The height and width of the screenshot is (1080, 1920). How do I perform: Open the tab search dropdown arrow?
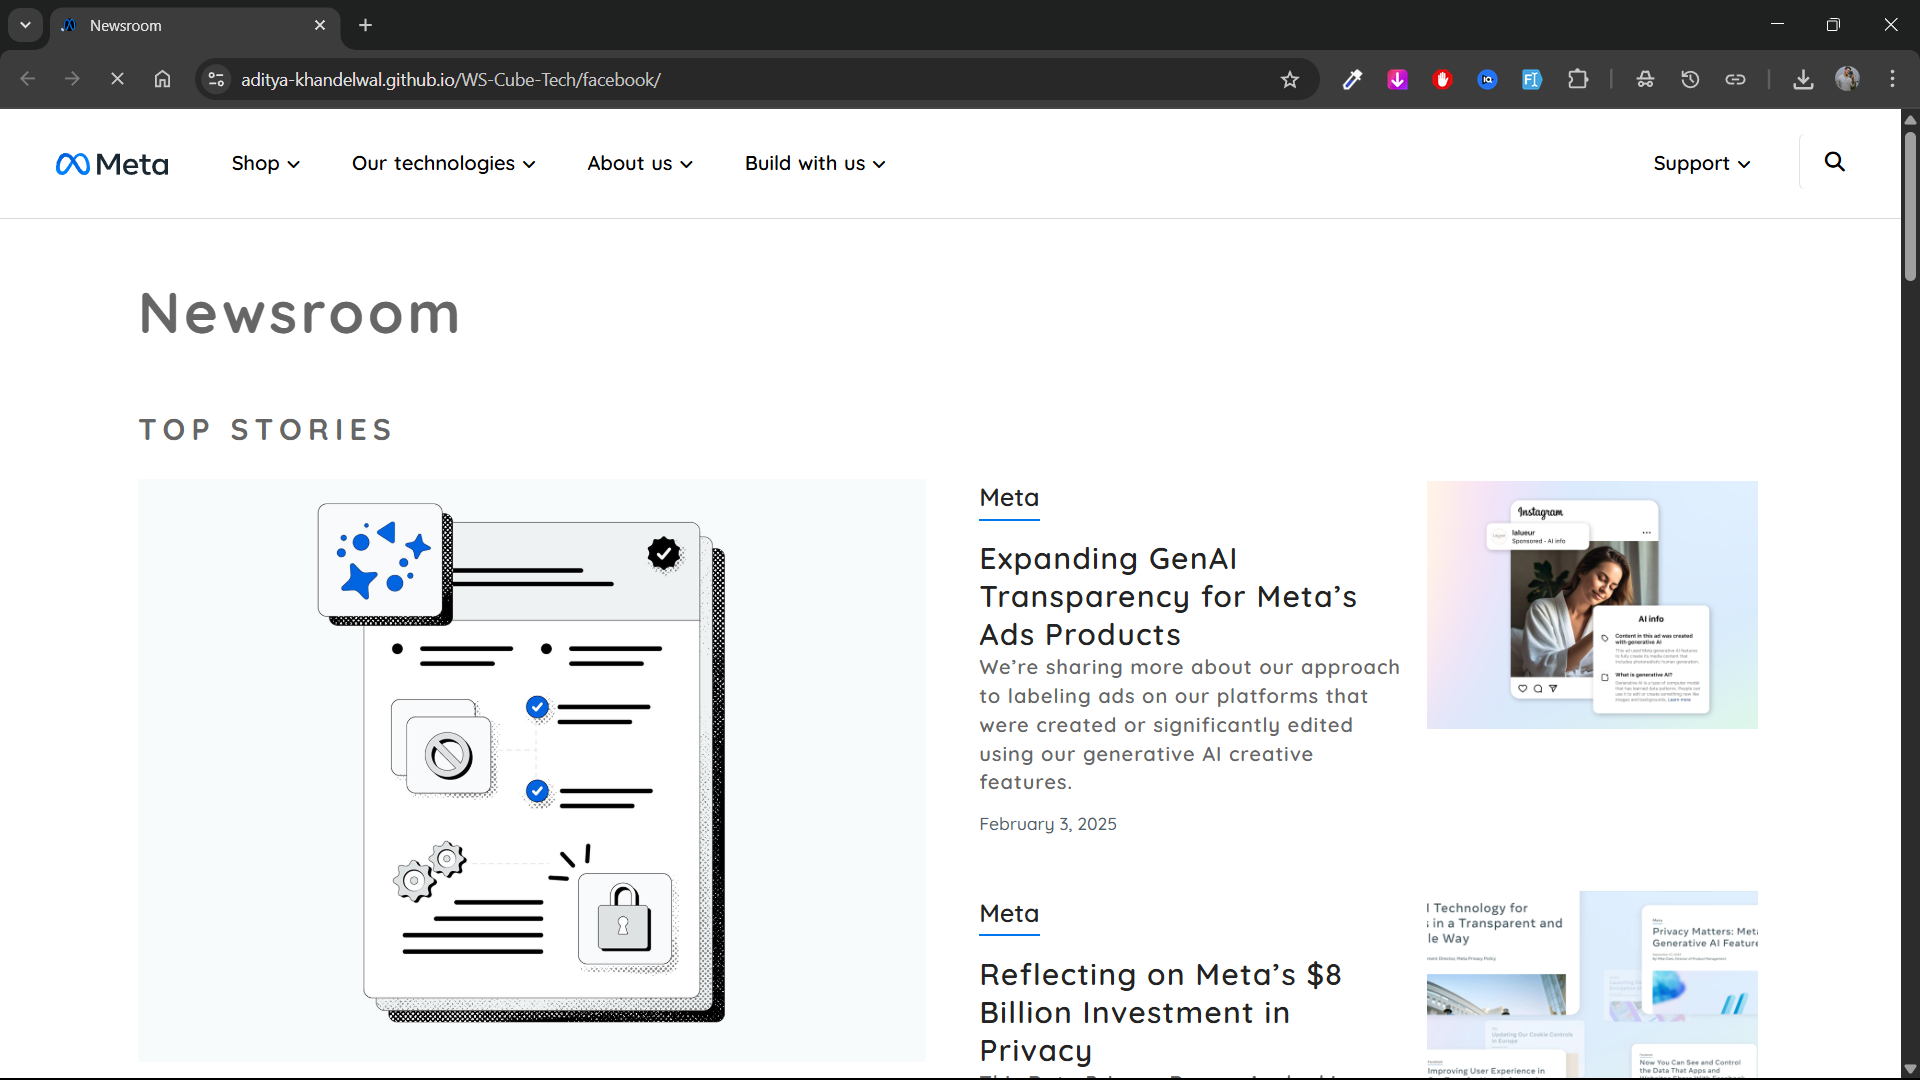25,26
